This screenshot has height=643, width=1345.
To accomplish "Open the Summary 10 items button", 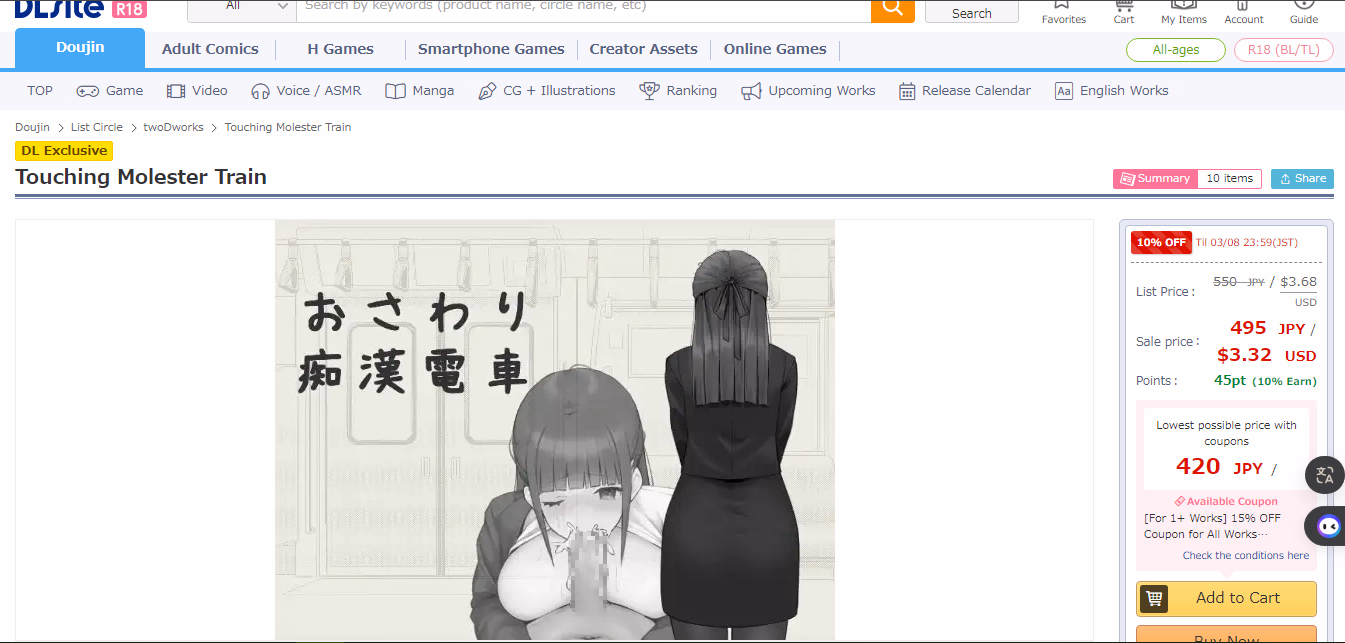I will click(1187, 179).
